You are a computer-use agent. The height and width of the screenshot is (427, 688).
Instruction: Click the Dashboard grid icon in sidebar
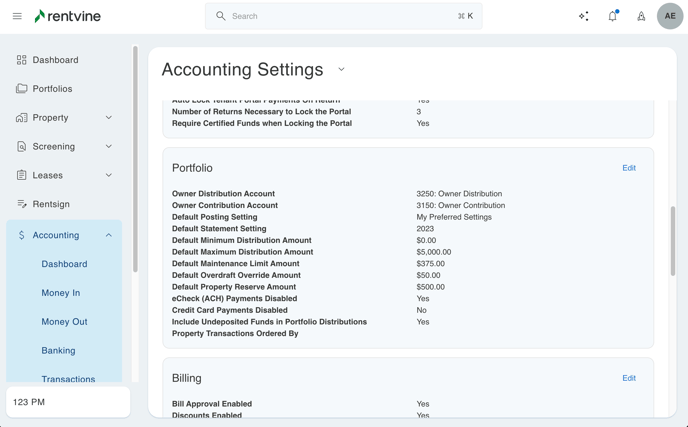[x=22, y=60]
